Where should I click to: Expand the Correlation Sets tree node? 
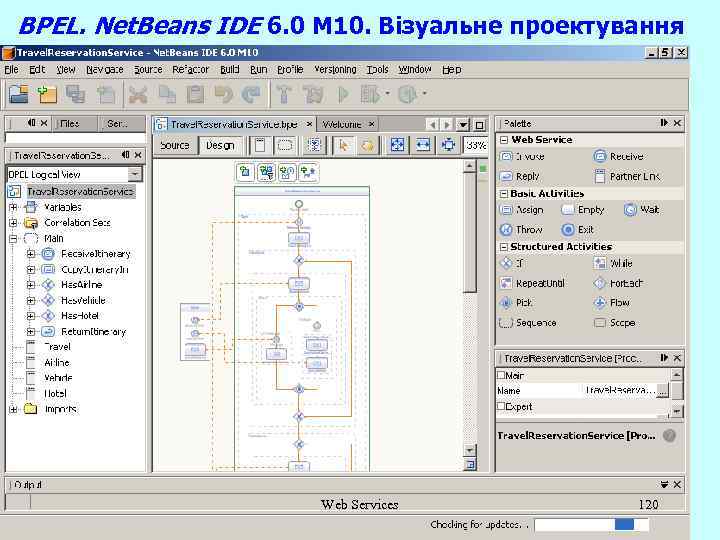pyautogui.click(x=13, y=223)
